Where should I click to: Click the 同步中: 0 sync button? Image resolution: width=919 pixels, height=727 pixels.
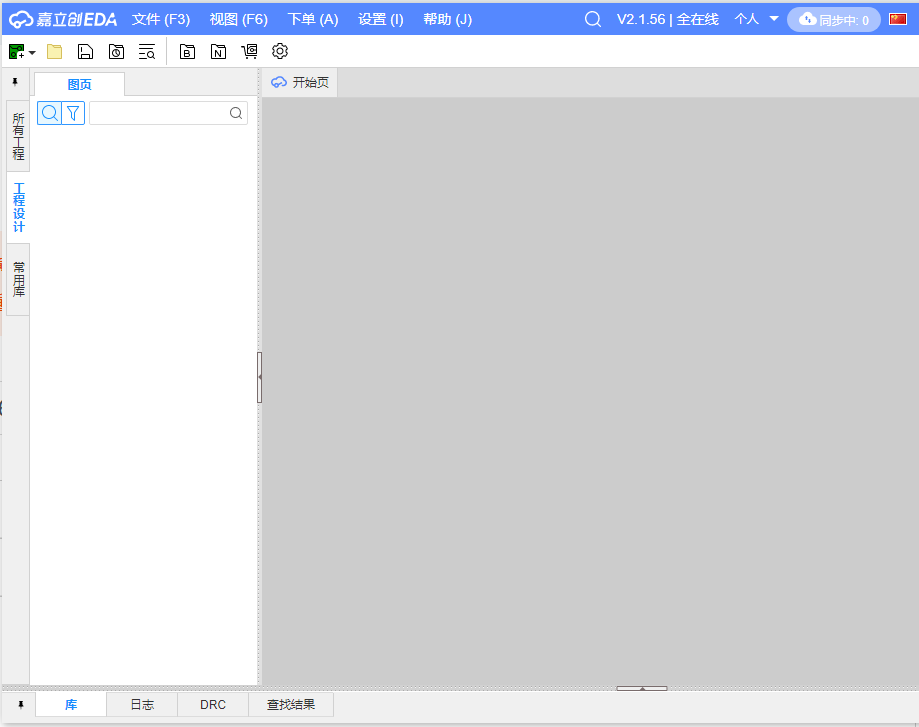click(x=833, y=19)
